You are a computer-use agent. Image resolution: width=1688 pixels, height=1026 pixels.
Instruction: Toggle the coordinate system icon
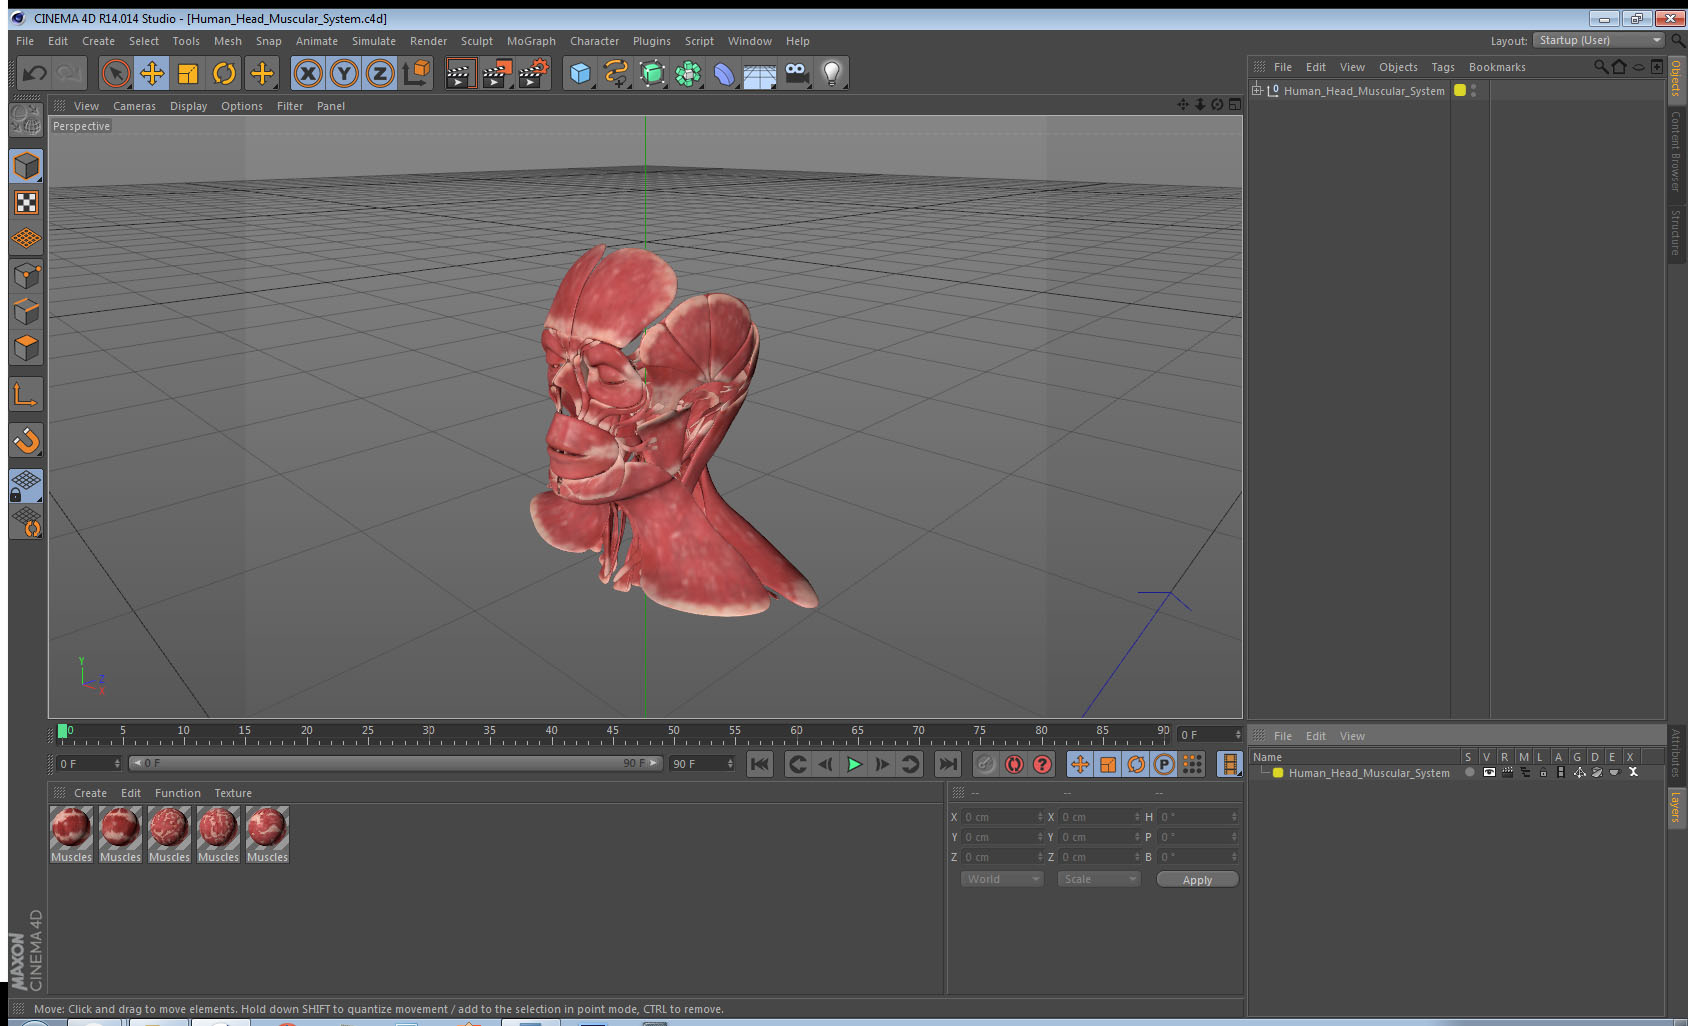pyautogui.click(x=417, y=73)
